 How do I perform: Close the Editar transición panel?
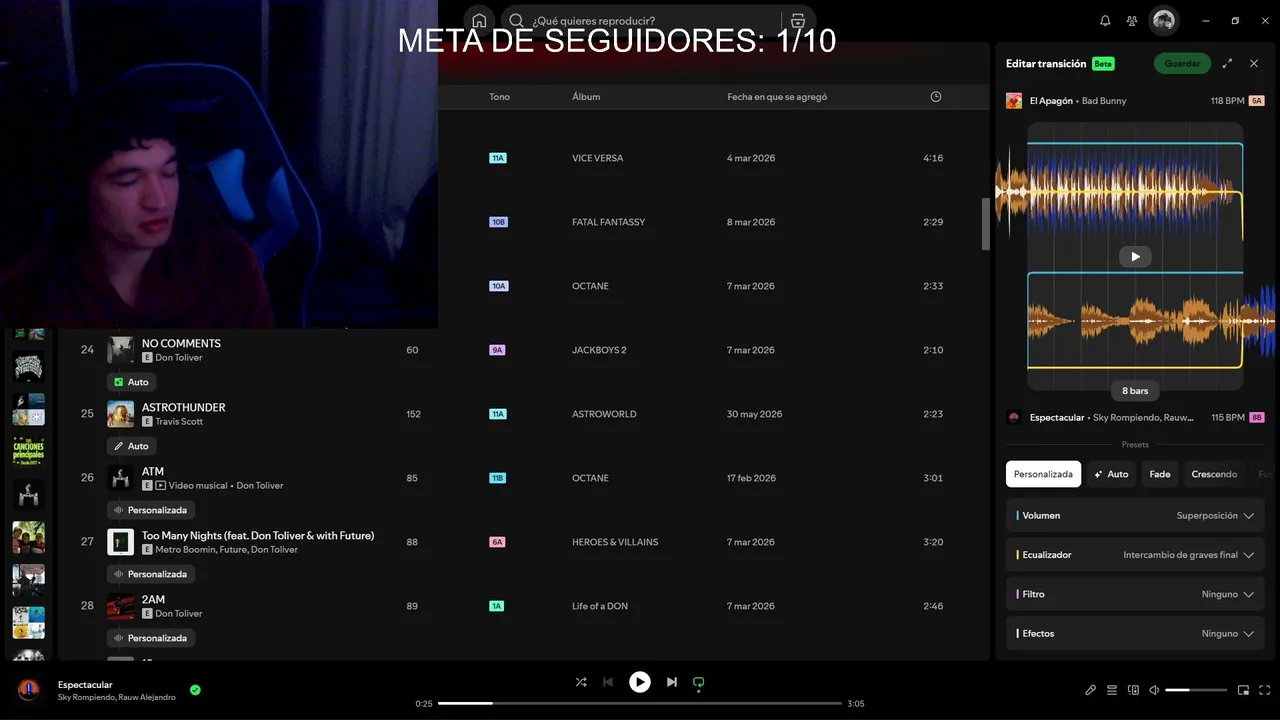tap(1254, 63)
